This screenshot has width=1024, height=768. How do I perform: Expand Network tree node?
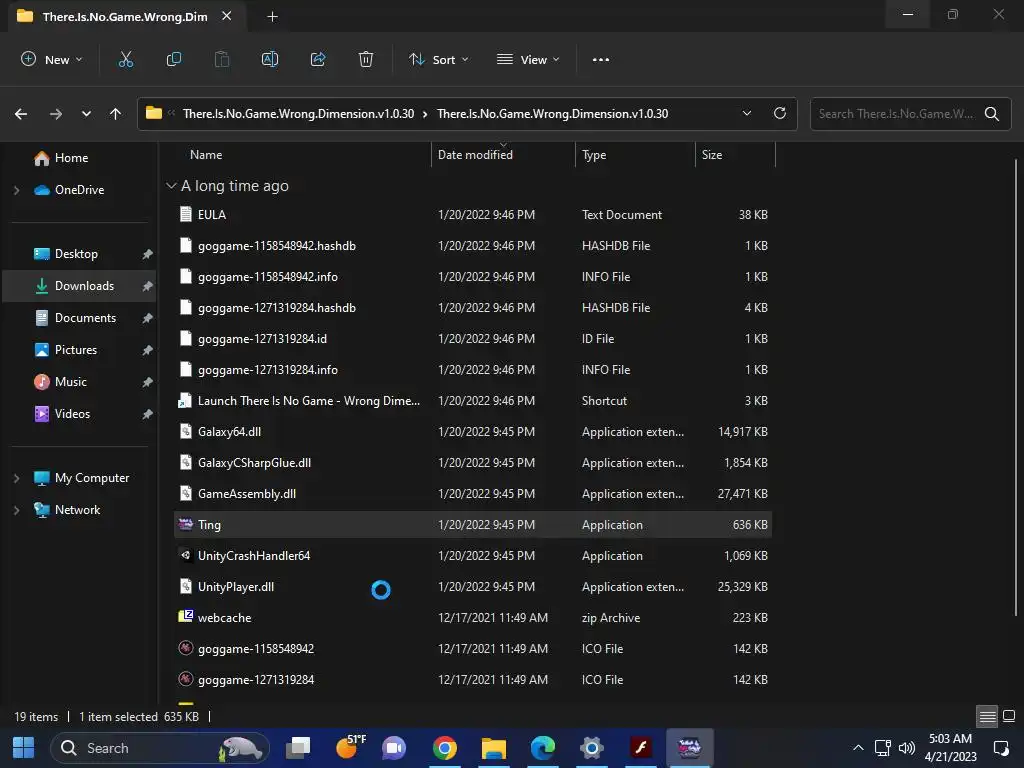[x=16, y=510]
